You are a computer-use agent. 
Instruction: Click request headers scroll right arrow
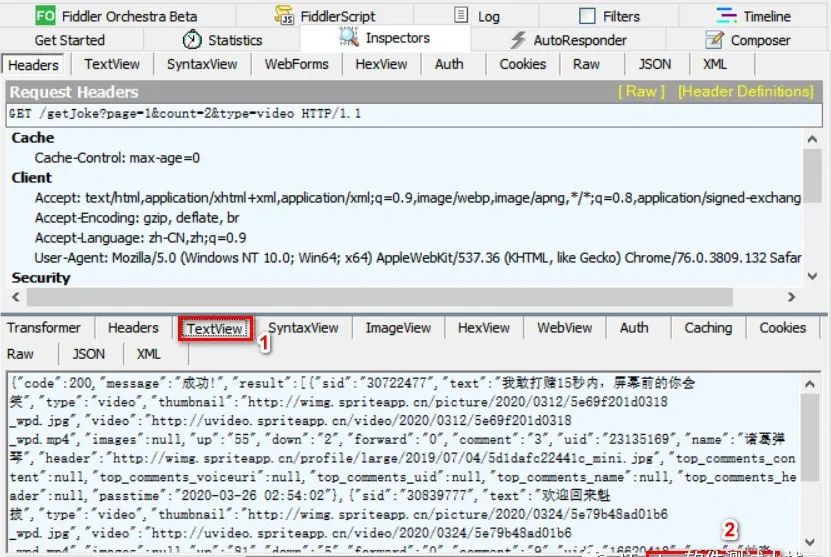(x=791, y=297)
